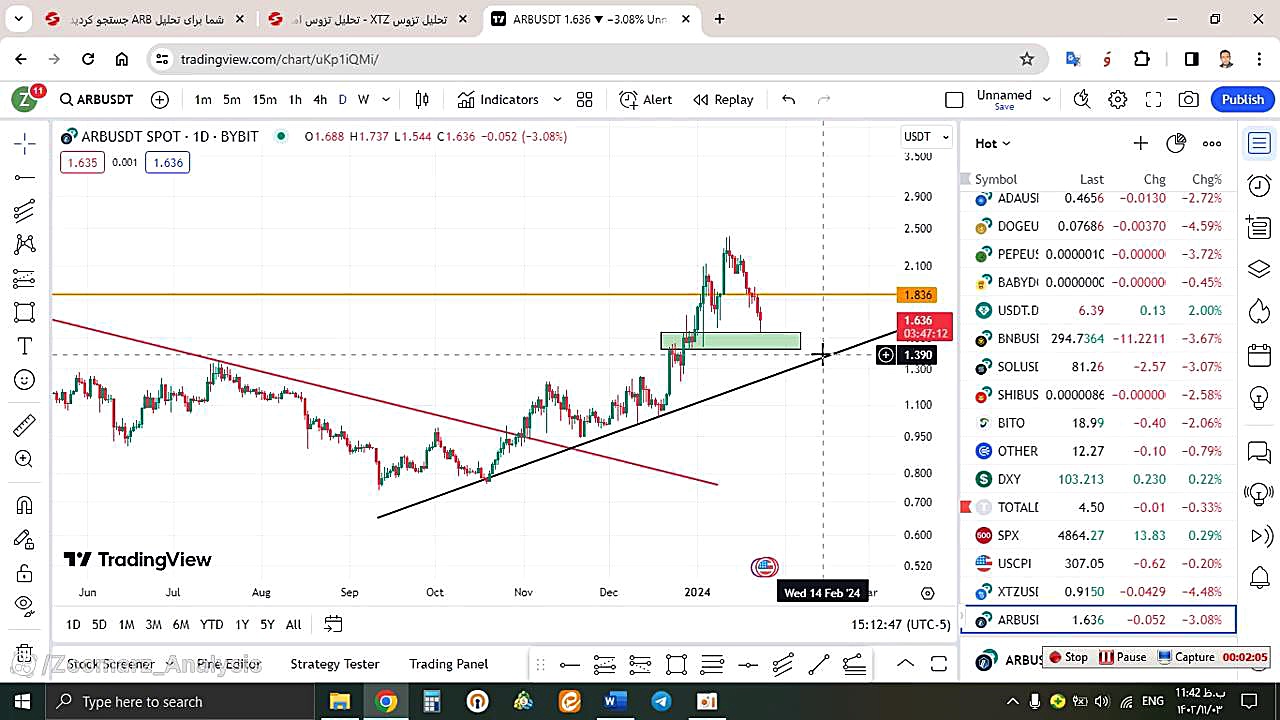Stop the screen recording
Screen dimensions: 1280x720
pos(1067,657)
